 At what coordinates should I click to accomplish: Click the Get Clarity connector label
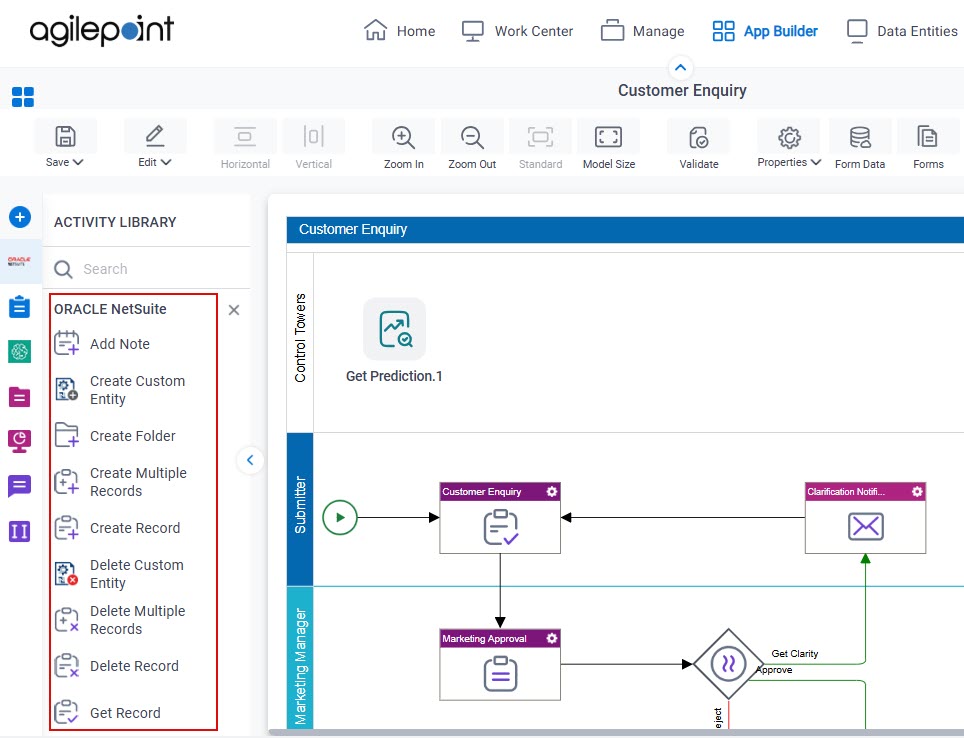click(x=794, y=654)
